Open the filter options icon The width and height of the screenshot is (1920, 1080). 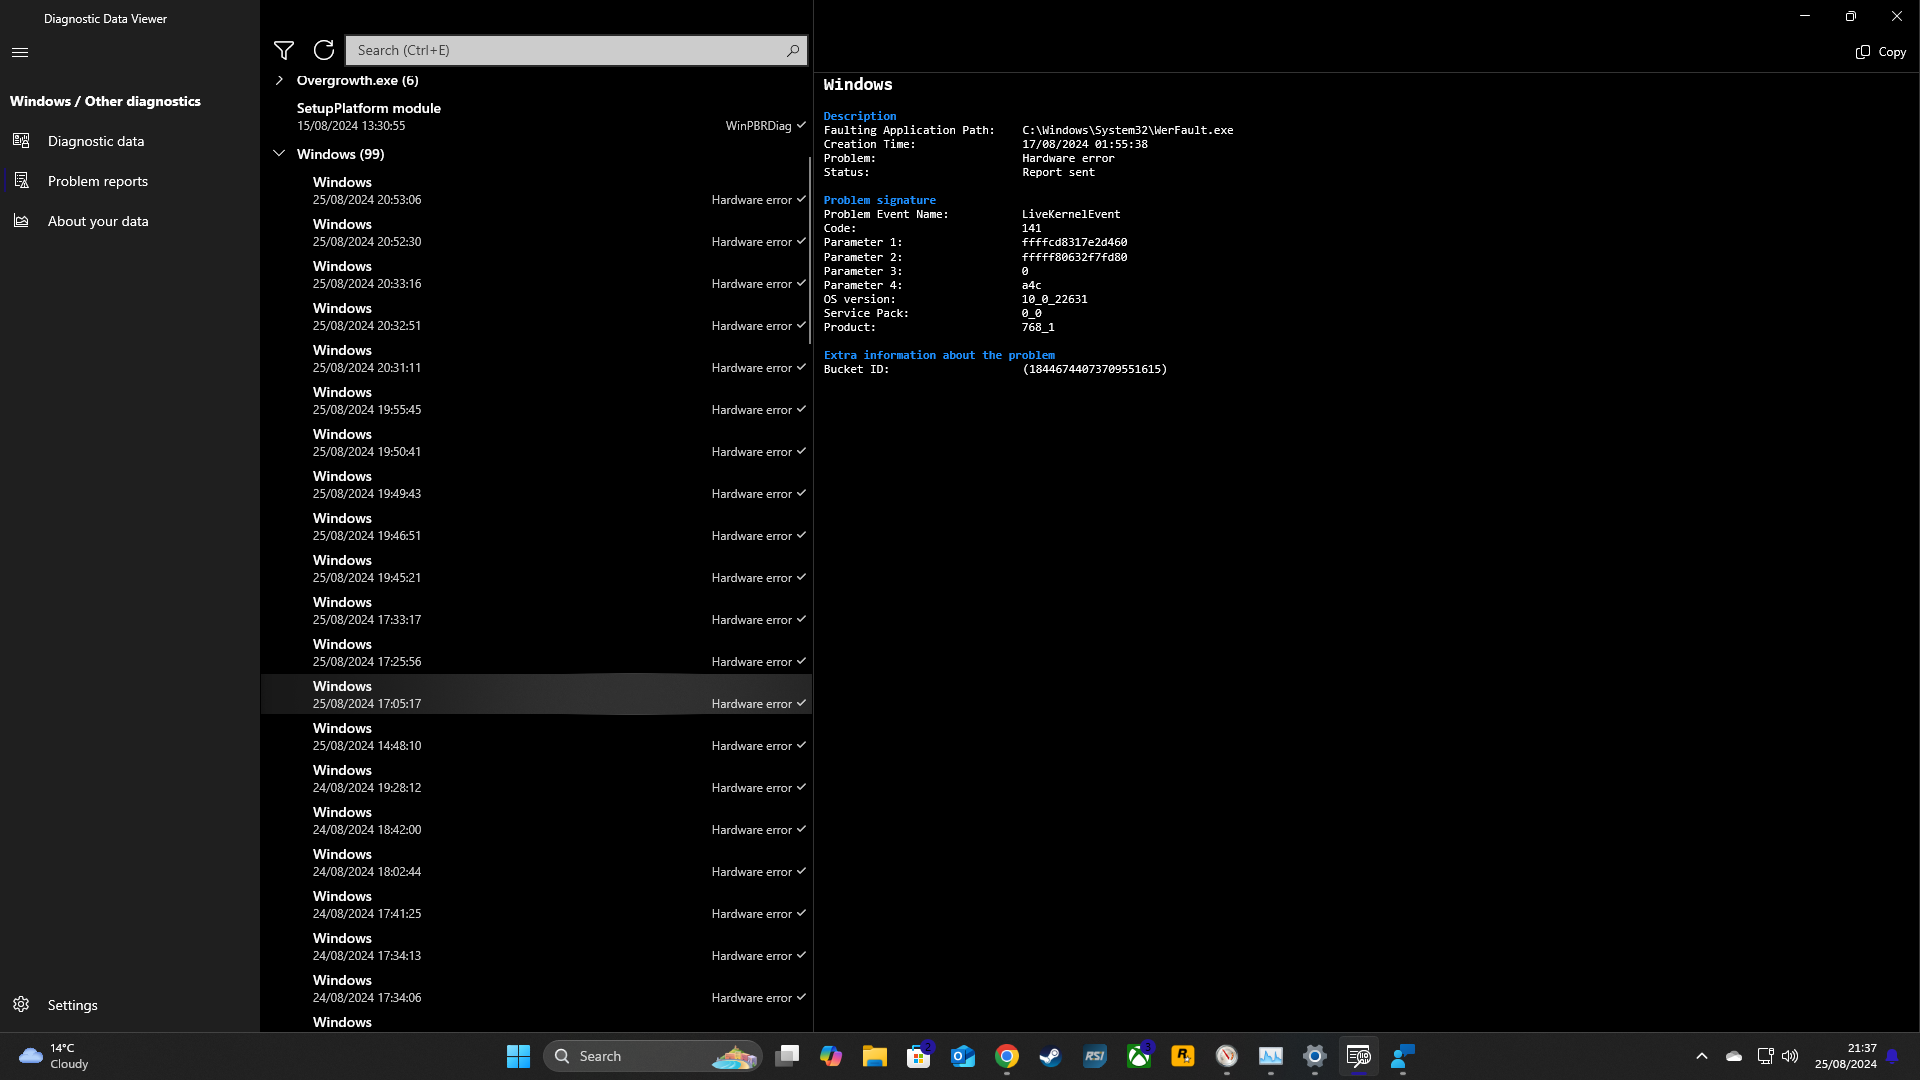284,50
